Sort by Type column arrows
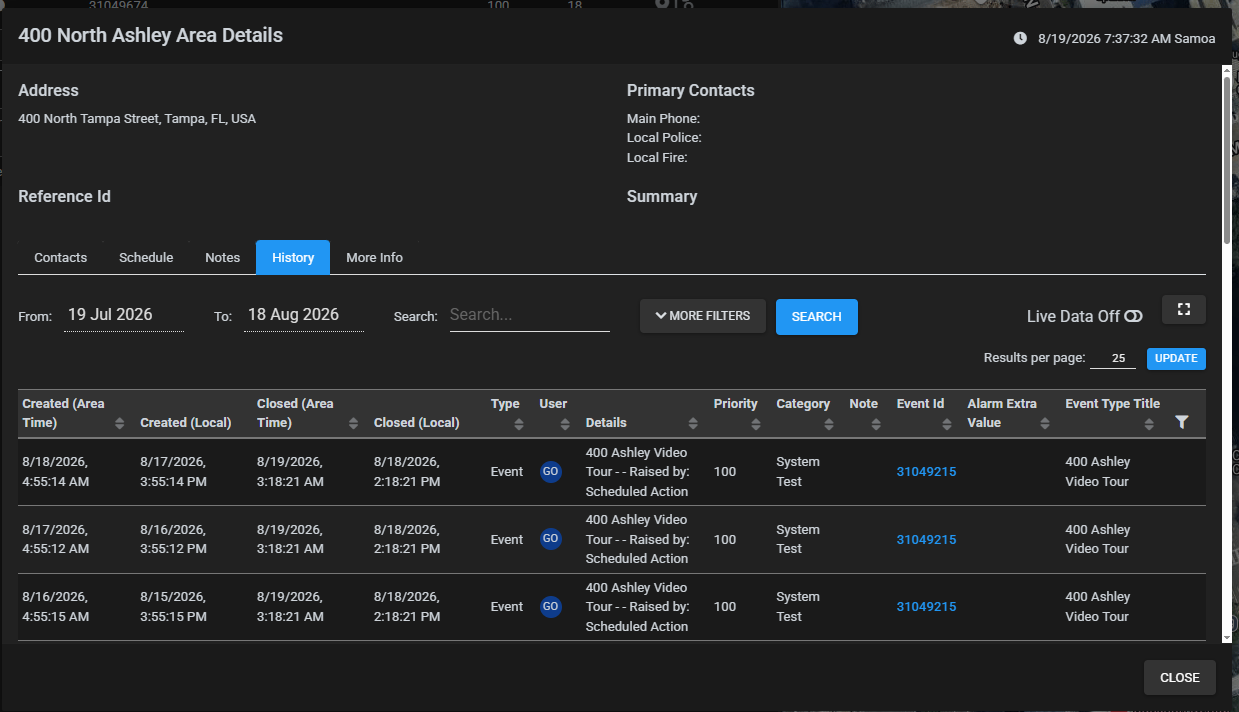This screenshot has height=712, width=1239. 519,424
